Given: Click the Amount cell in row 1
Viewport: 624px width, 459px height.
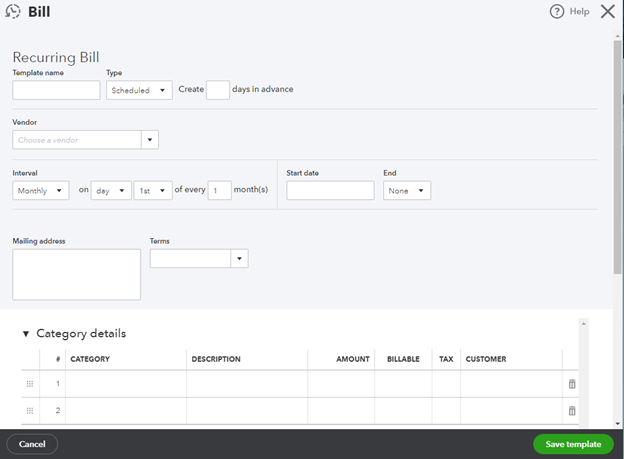Looking at the screenshot, I should pos(341,384).
